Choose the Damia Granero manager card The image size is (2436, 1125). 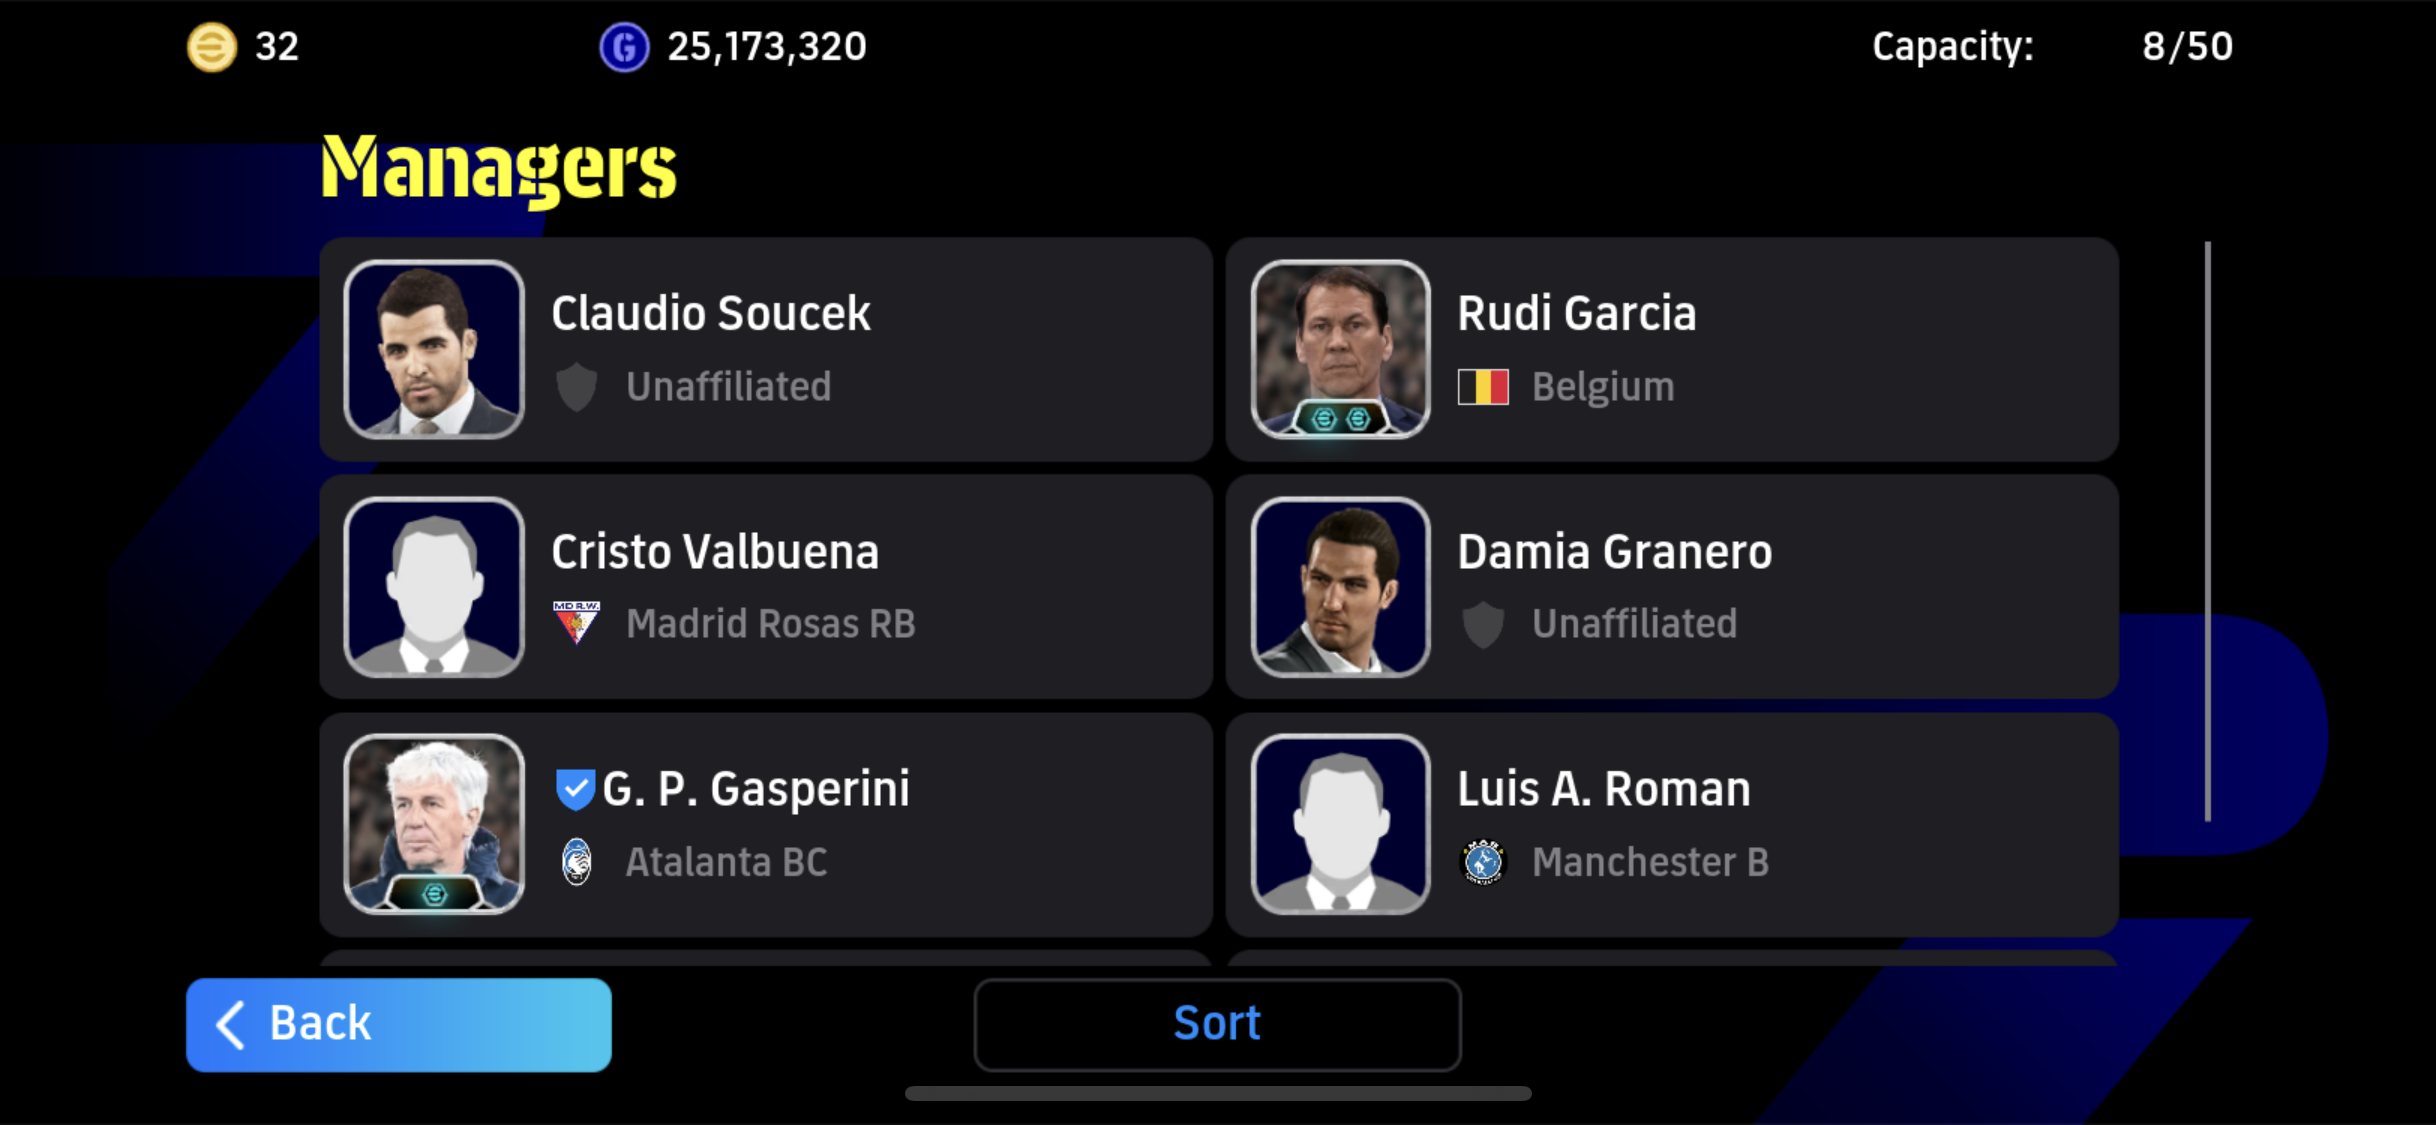tap(1672, 587)
